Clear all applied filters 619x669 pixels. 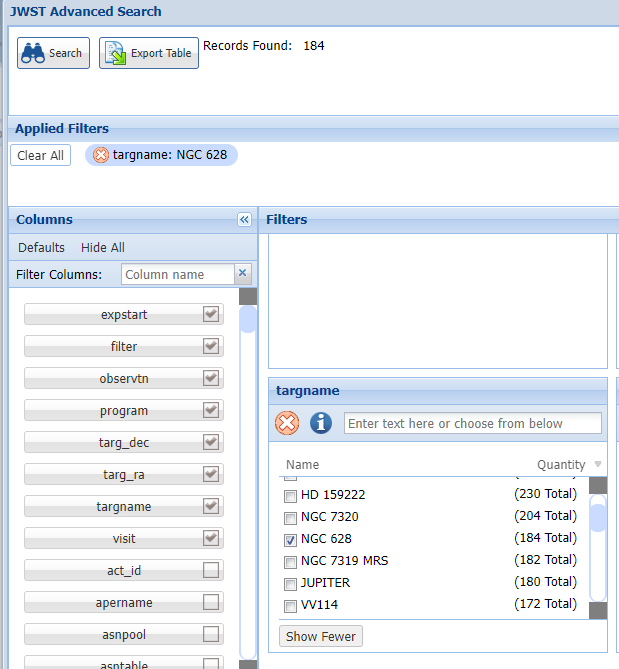[41, 155]
